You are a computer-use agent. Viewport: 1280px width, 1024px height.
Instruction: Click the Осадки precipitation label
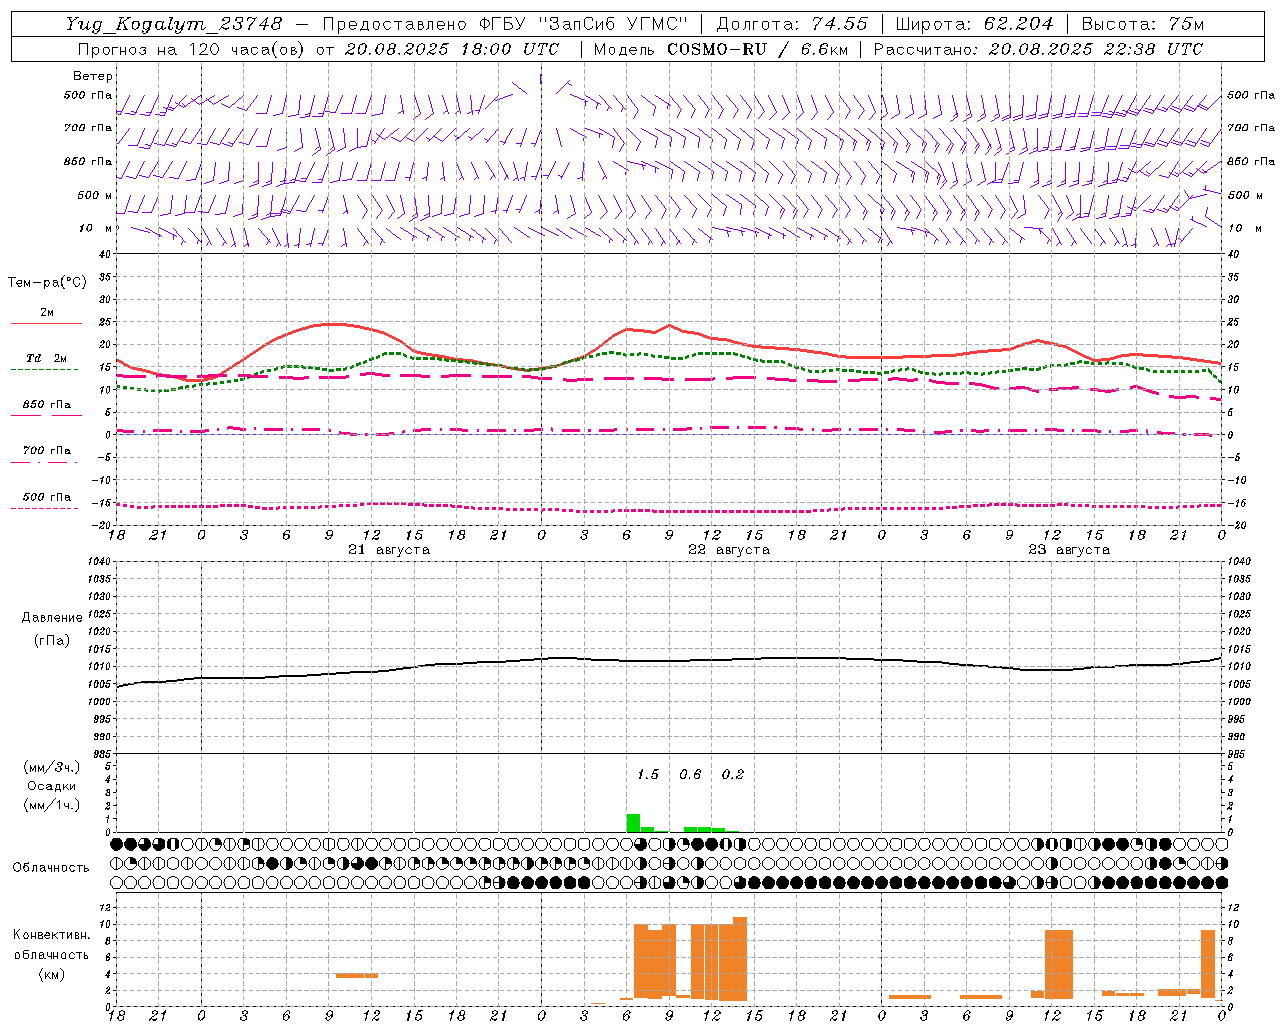click(52, 786)
